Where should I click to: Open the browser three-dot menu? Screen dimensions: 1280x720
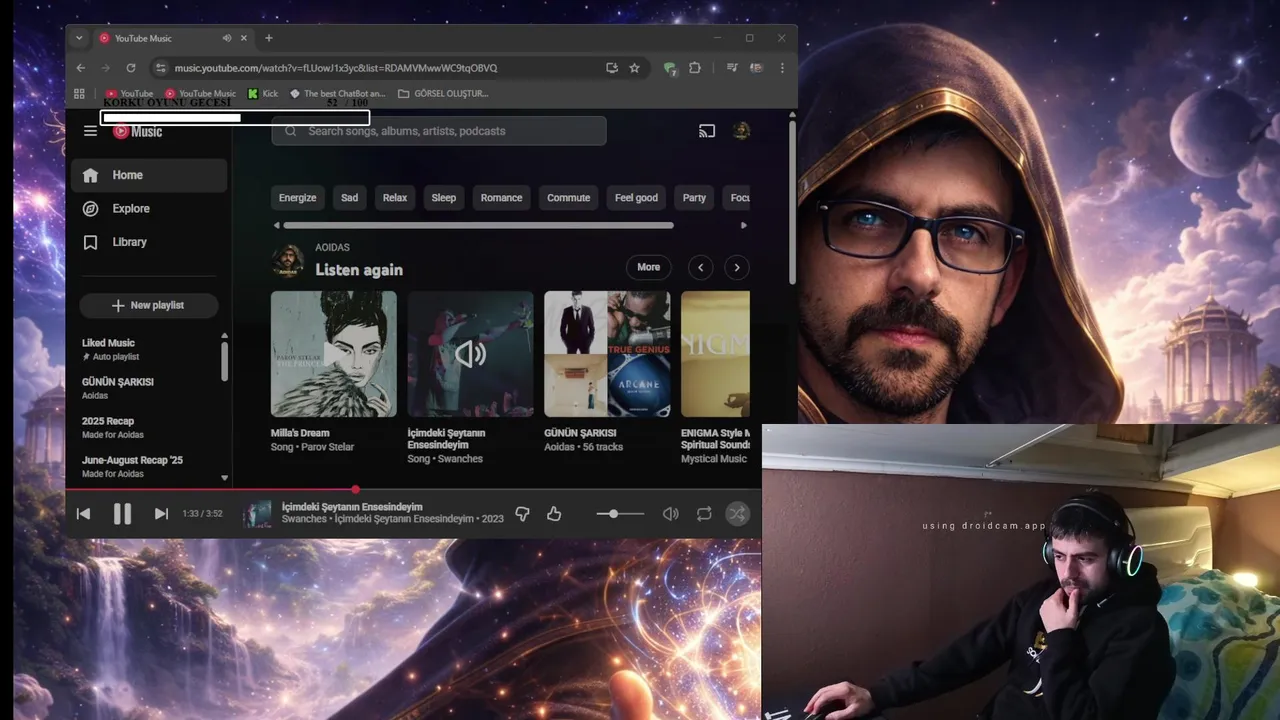point(782,68)
